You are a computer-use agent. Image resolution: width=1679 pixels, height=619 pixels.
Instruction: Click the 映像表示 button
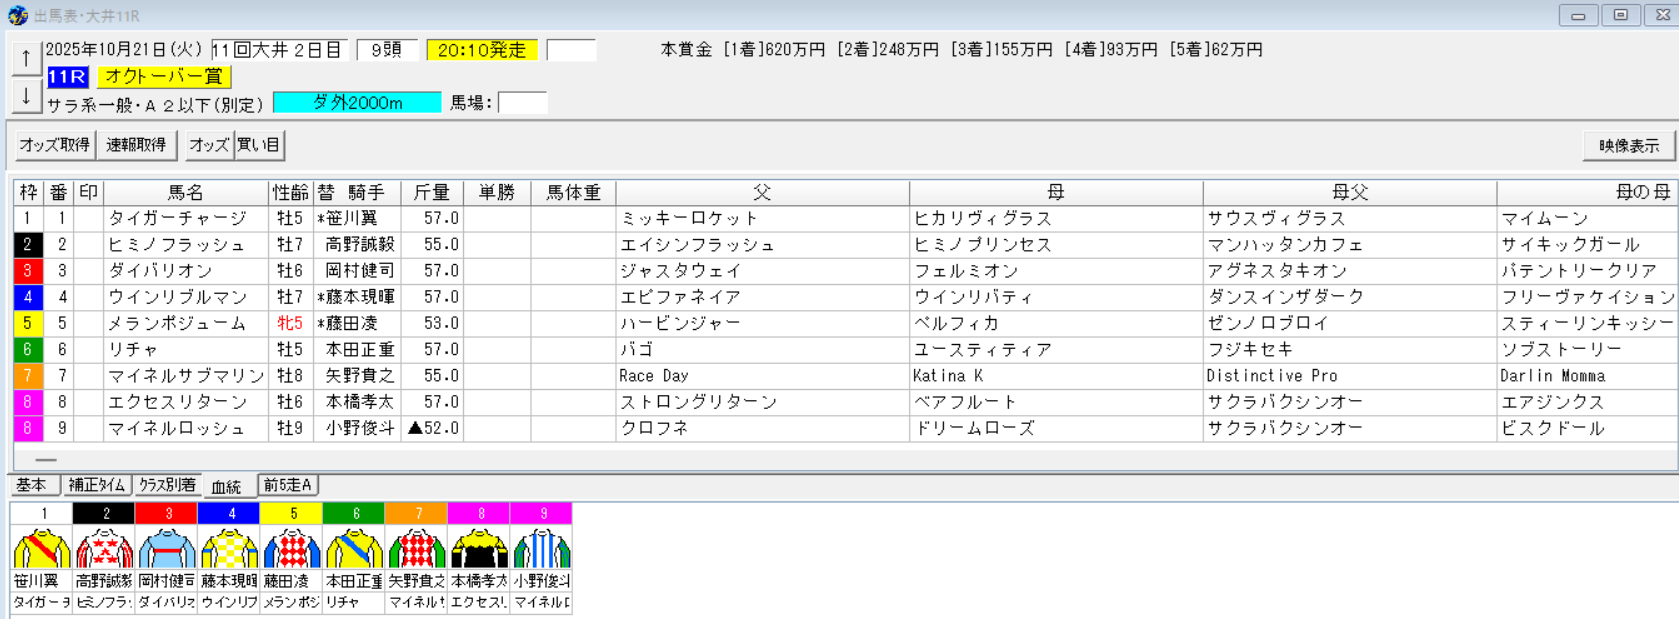[x=1628, y=146]
